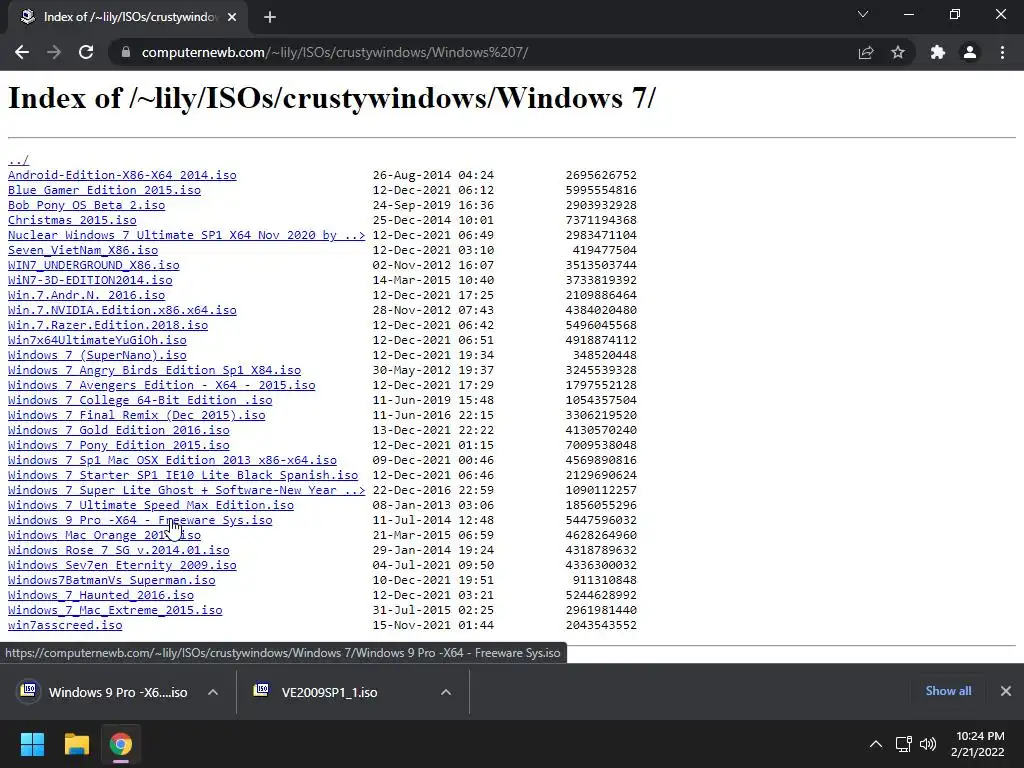Download Windows_7_Haunted_2016.iso
The width and height of the screenshot is (1024, 768).
(x=101, y=596)
